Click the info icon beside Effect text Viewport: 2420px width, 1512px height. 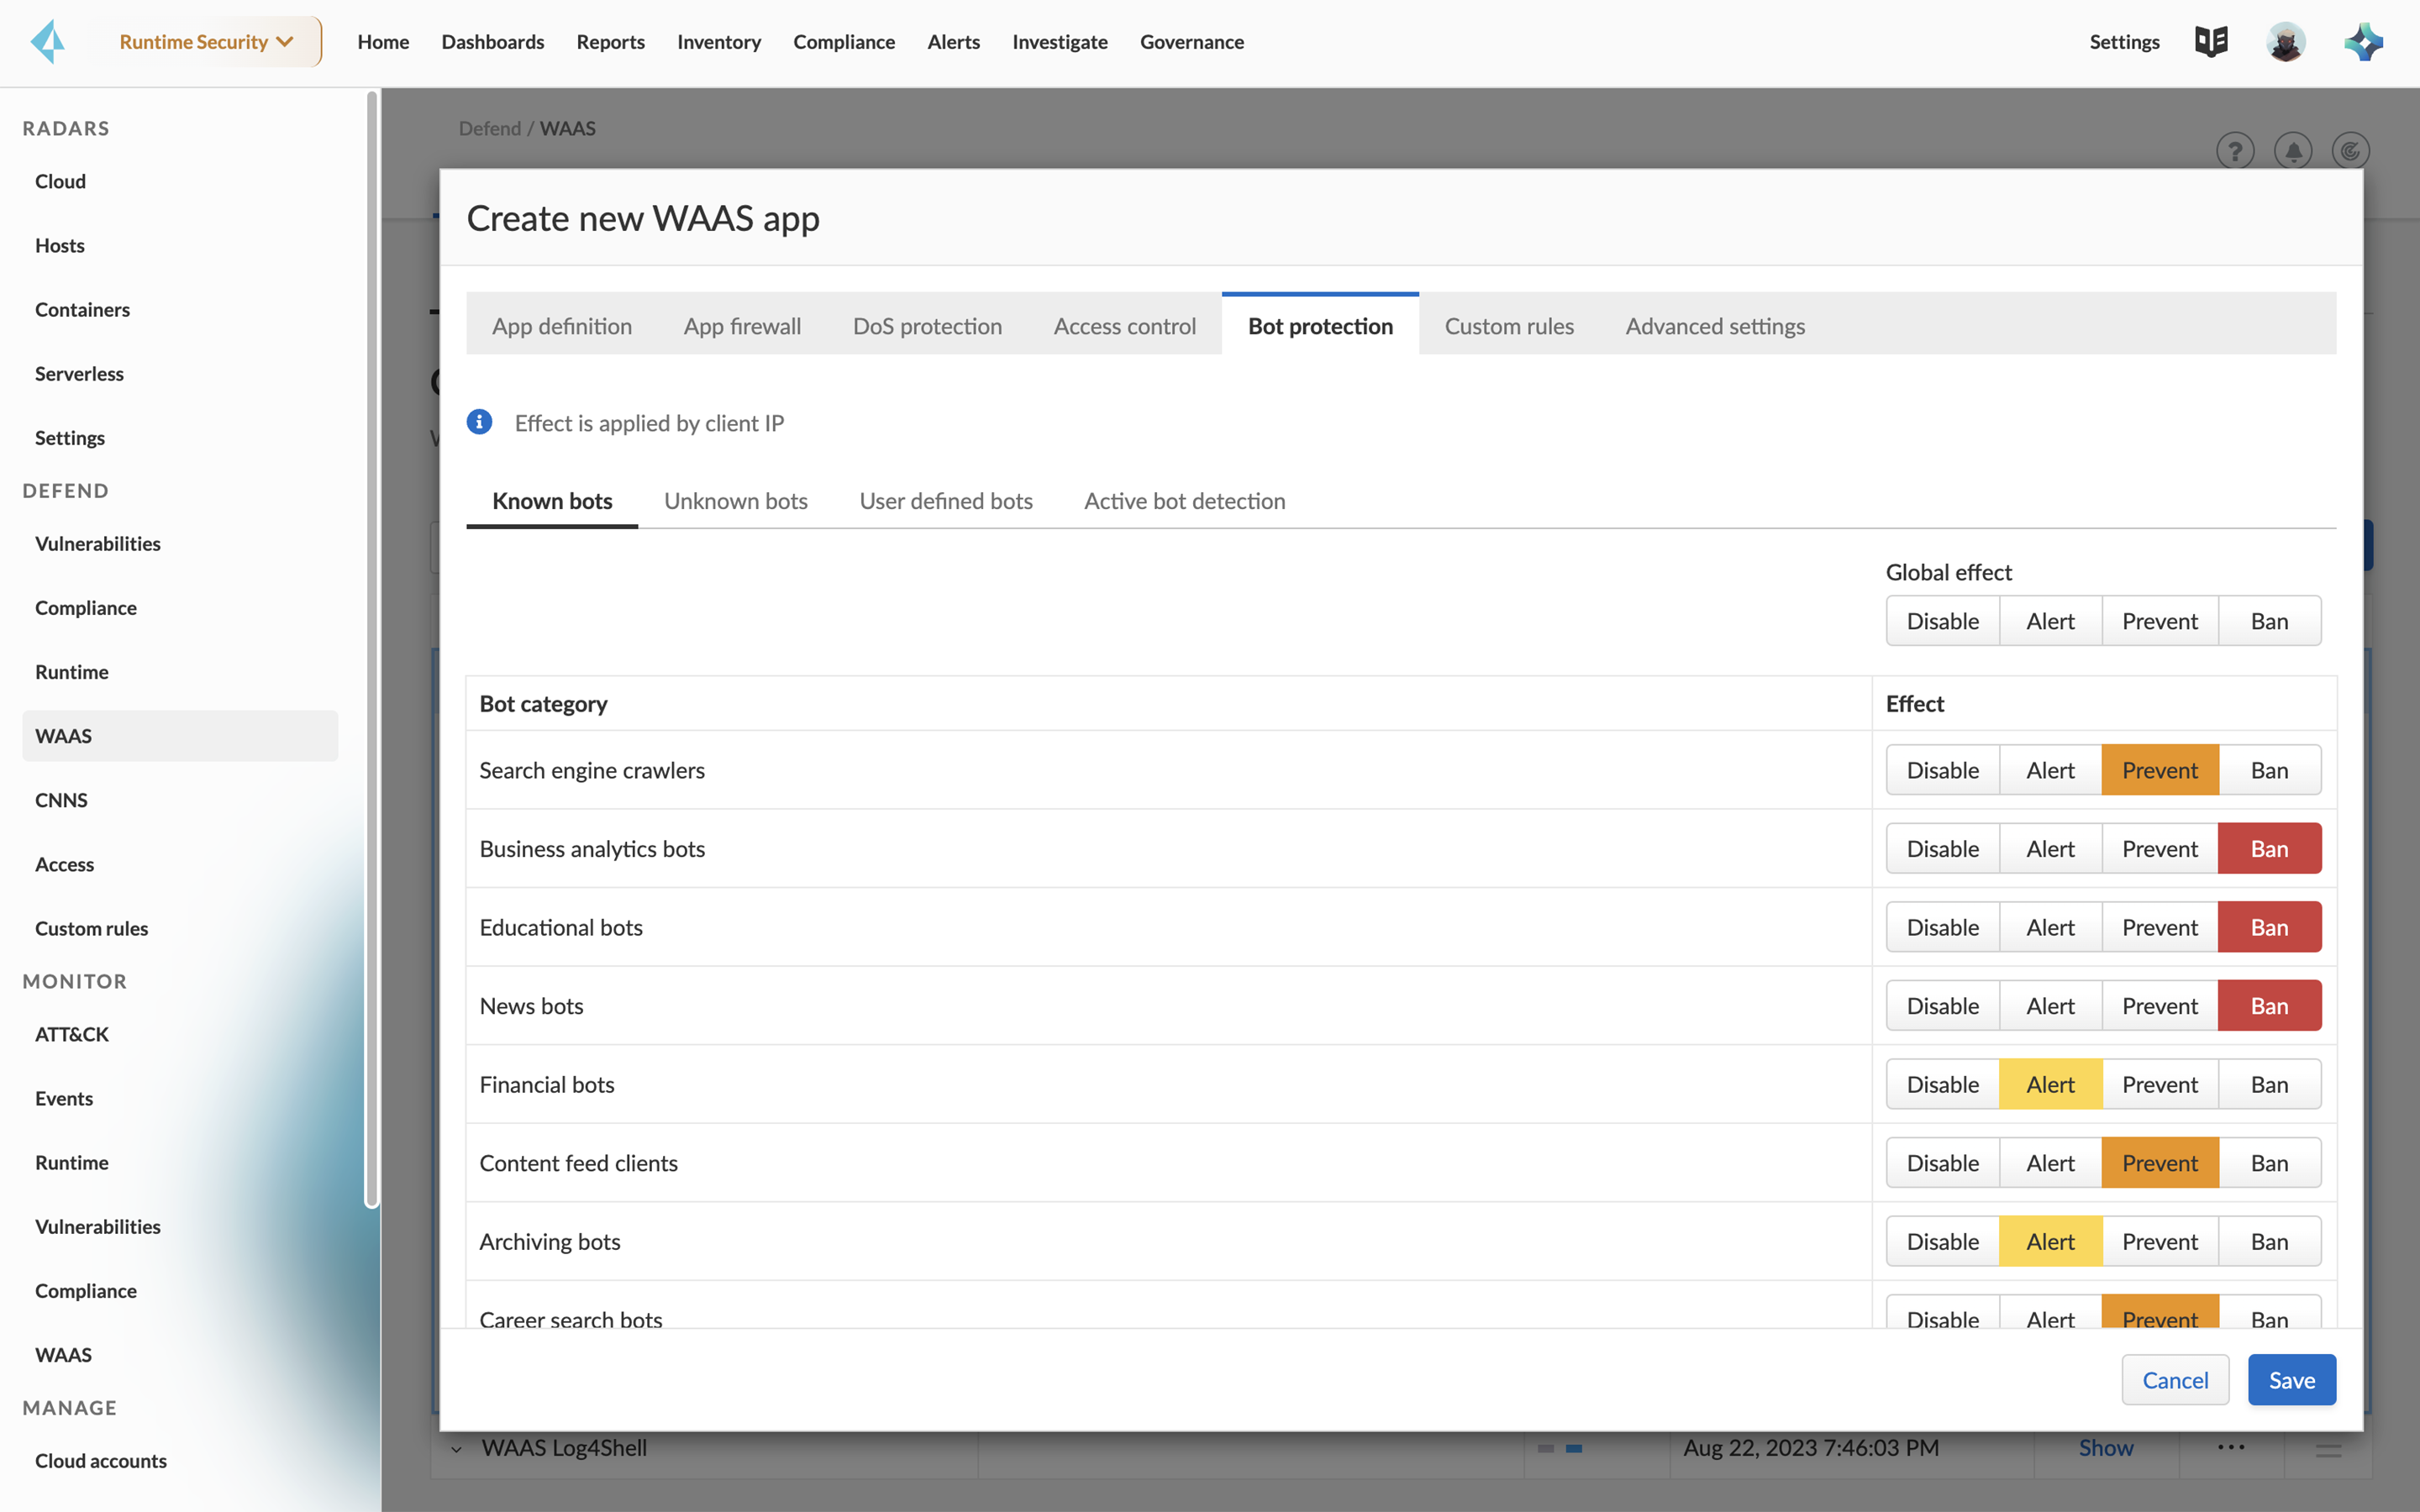pos(480,422)
